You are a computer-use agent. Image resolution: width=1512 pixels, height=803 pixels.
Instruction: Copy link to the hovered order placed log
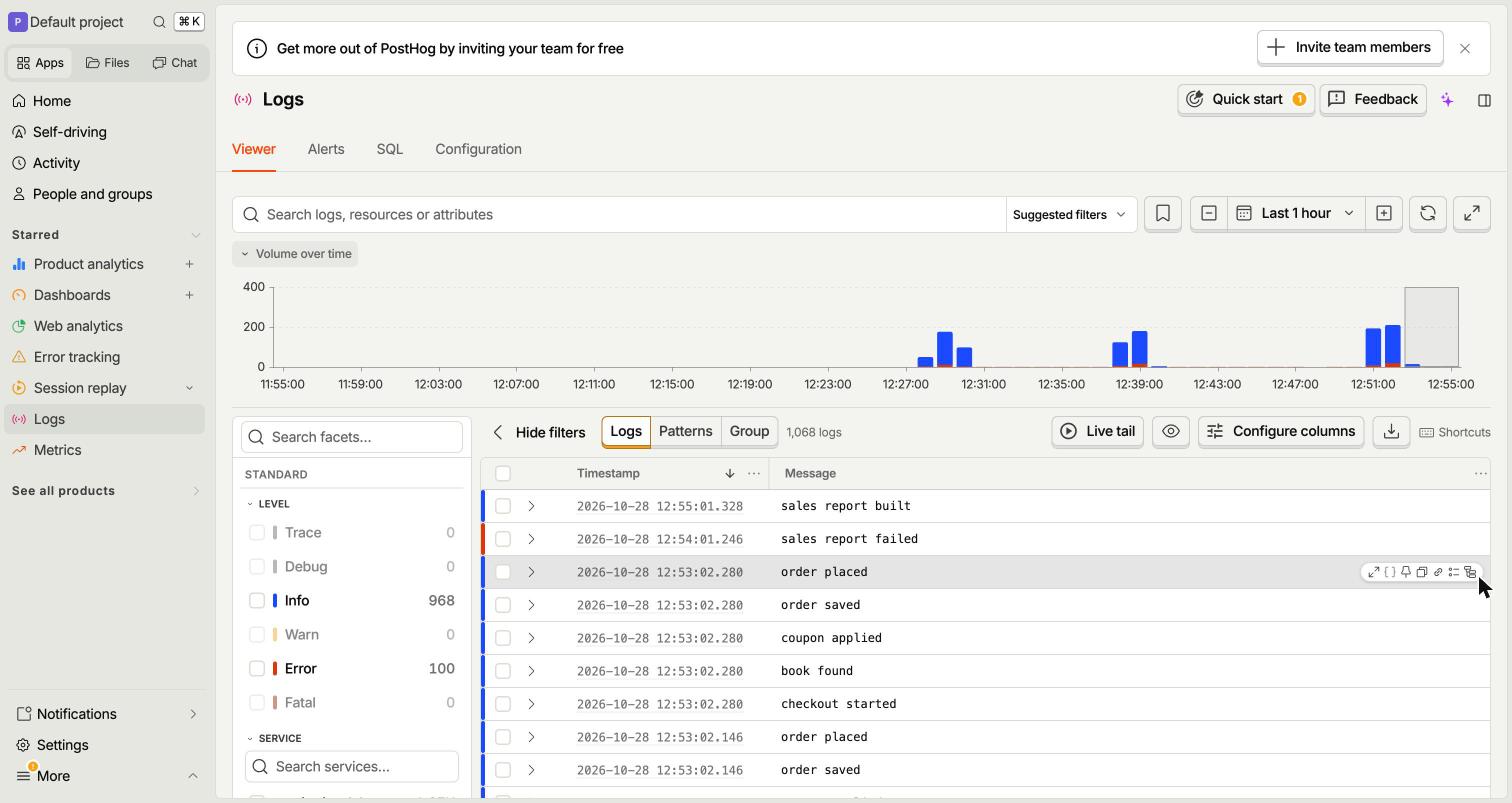[x=1438, y=572]
